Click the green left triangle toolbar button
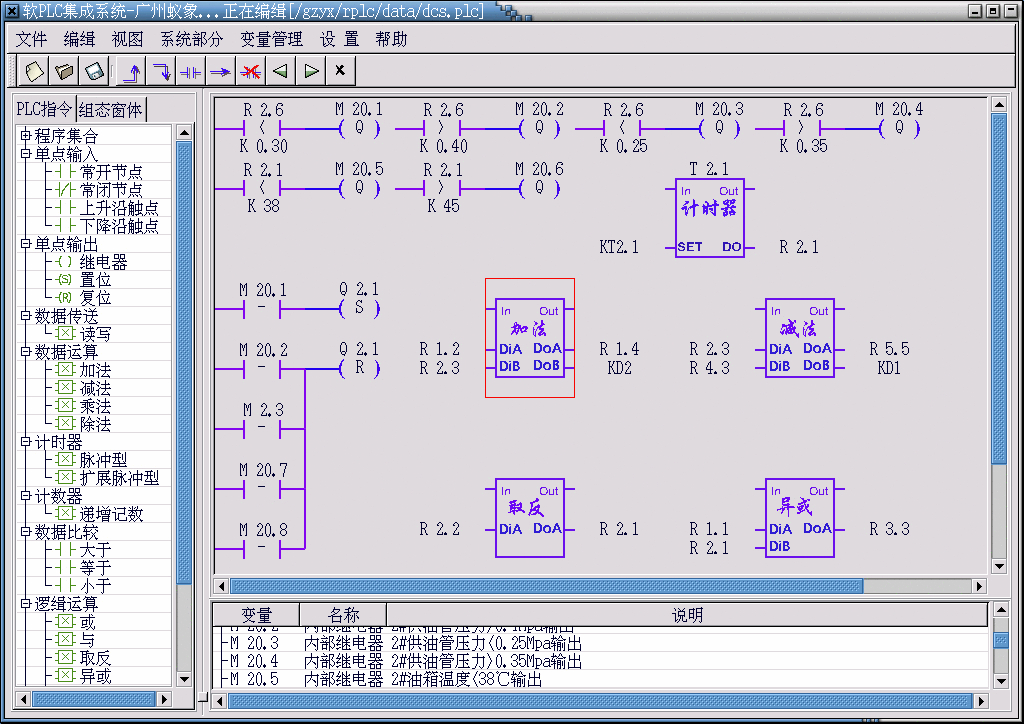This screenshot has height=724, width=1024. point(280,71)
